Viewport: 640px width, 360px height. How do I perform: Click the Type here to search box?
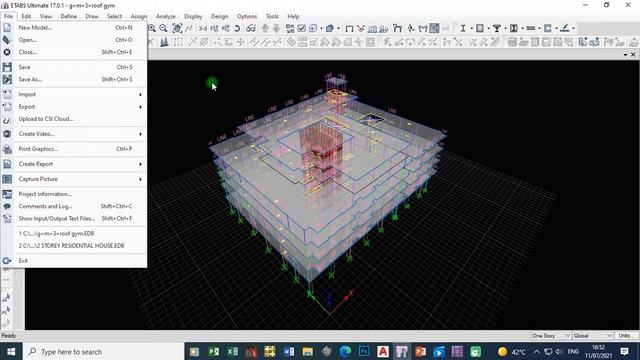[x=104, y=351]
